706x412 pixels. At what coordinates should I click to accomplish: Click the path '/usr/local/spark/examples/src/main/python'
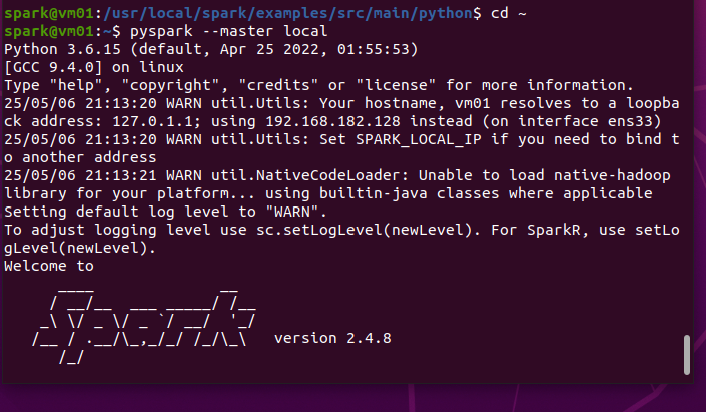pos(288,14)
